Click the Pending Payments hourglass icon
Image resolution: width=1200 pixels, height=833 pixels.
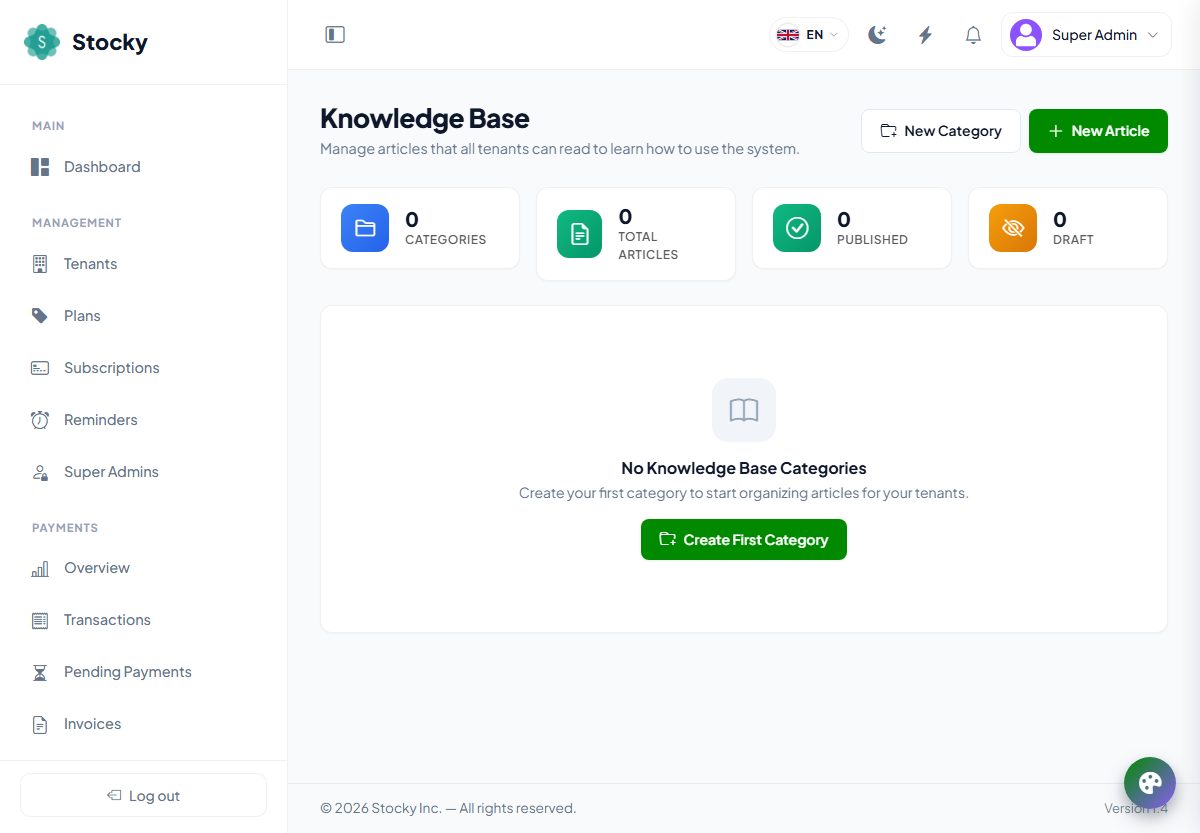point(40,672)
